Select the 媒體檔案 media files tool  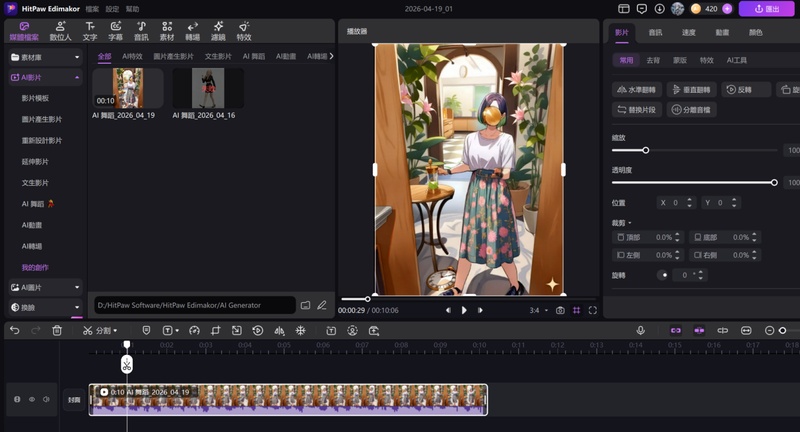pos(24,31)
